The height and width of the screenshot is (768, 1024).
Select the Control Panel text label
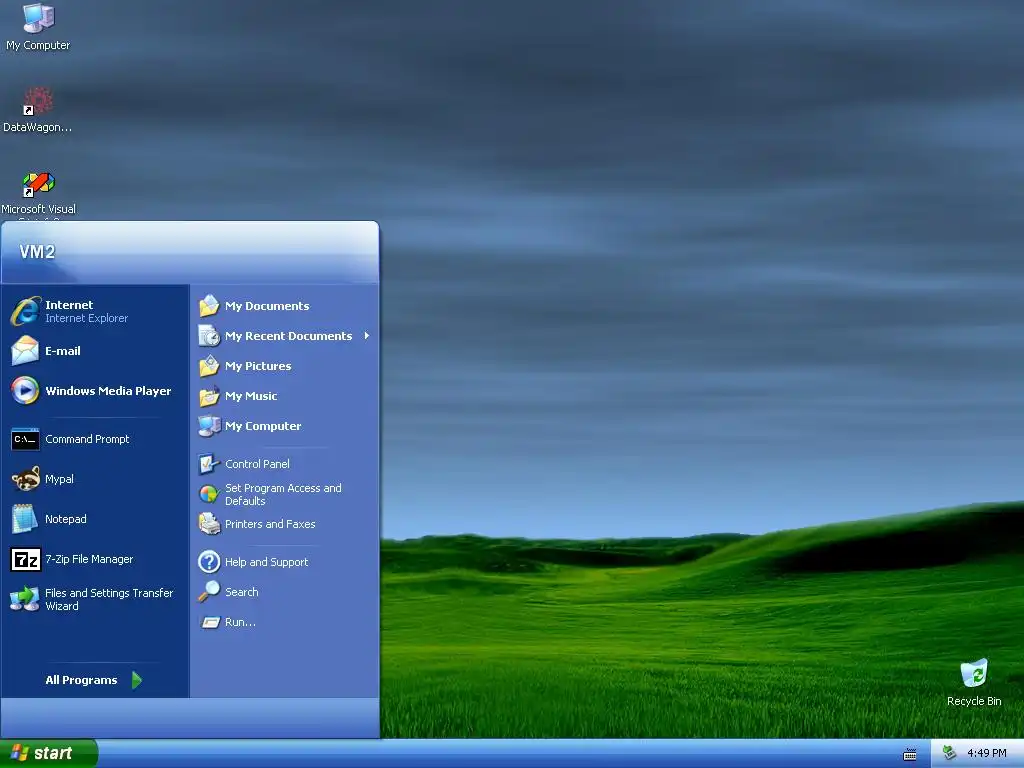pyautogui.click(x=257, y=464)
